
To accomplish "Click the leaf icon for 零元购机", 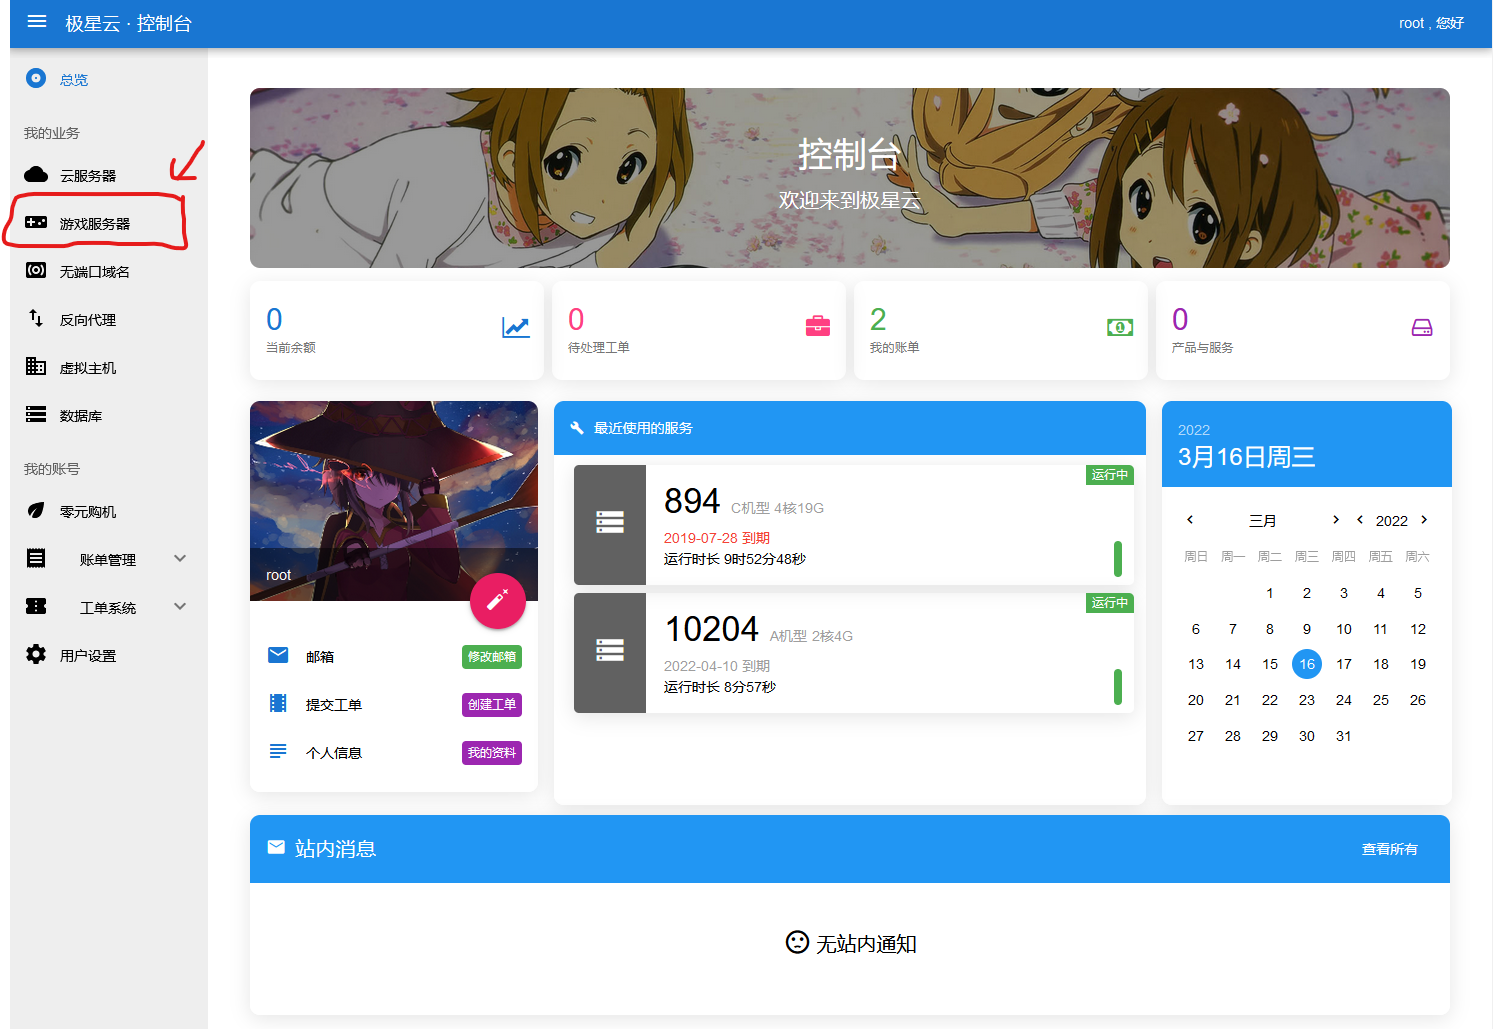I will point(36,510).
